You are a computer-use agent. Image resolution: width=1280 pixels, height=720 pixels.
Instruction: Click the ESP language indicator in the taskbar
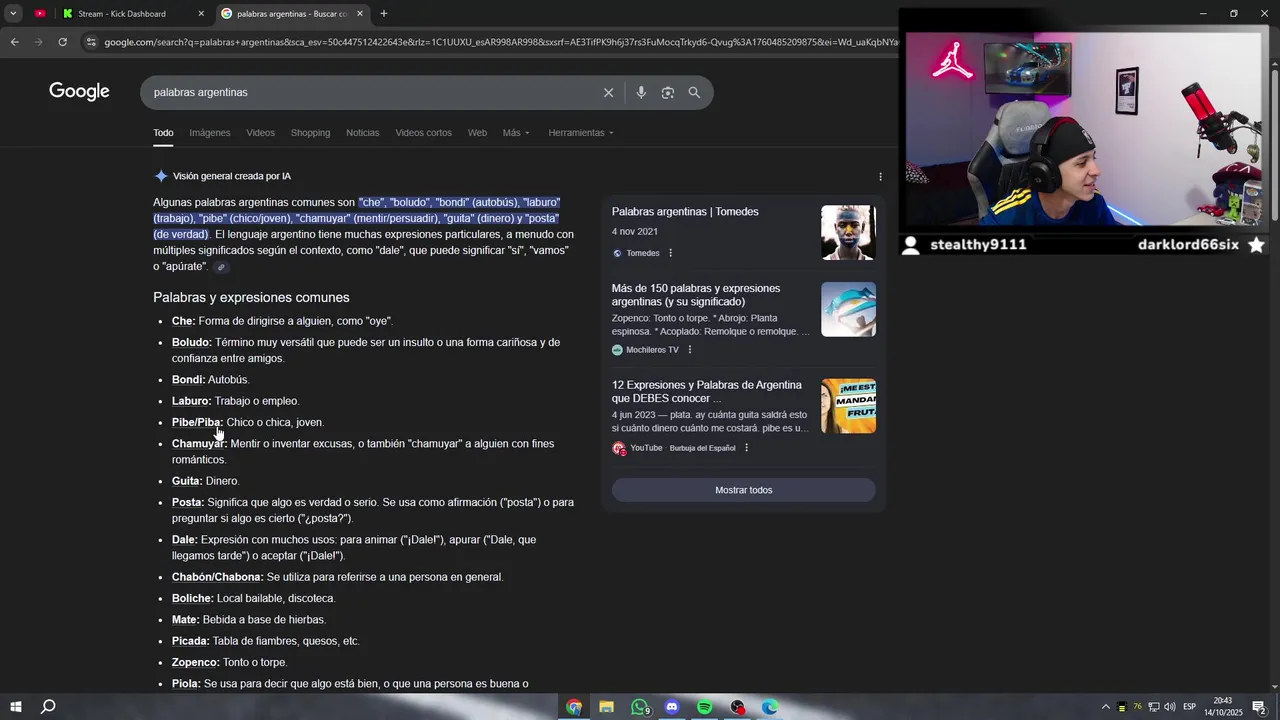click(x=1189, y=707)
